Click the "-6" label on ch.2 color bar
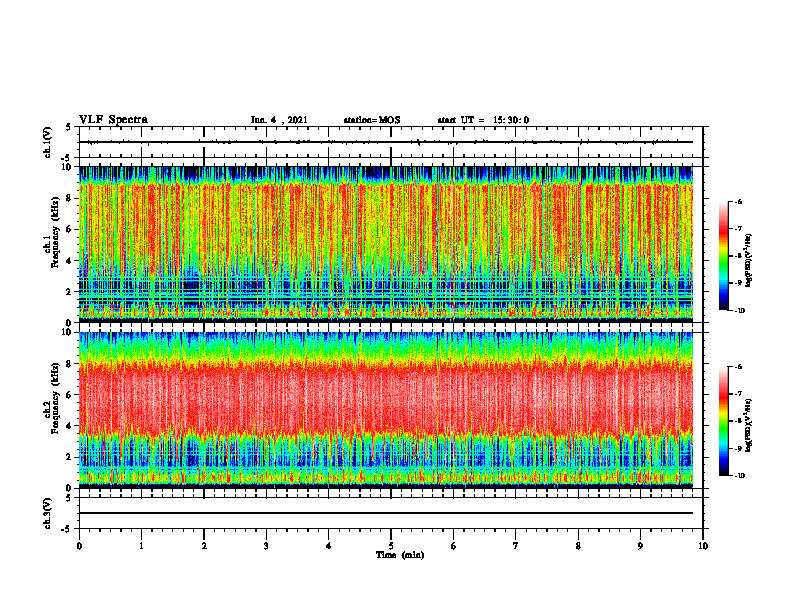792x612 pixels. pyautogui.click(x=739, y=367)
